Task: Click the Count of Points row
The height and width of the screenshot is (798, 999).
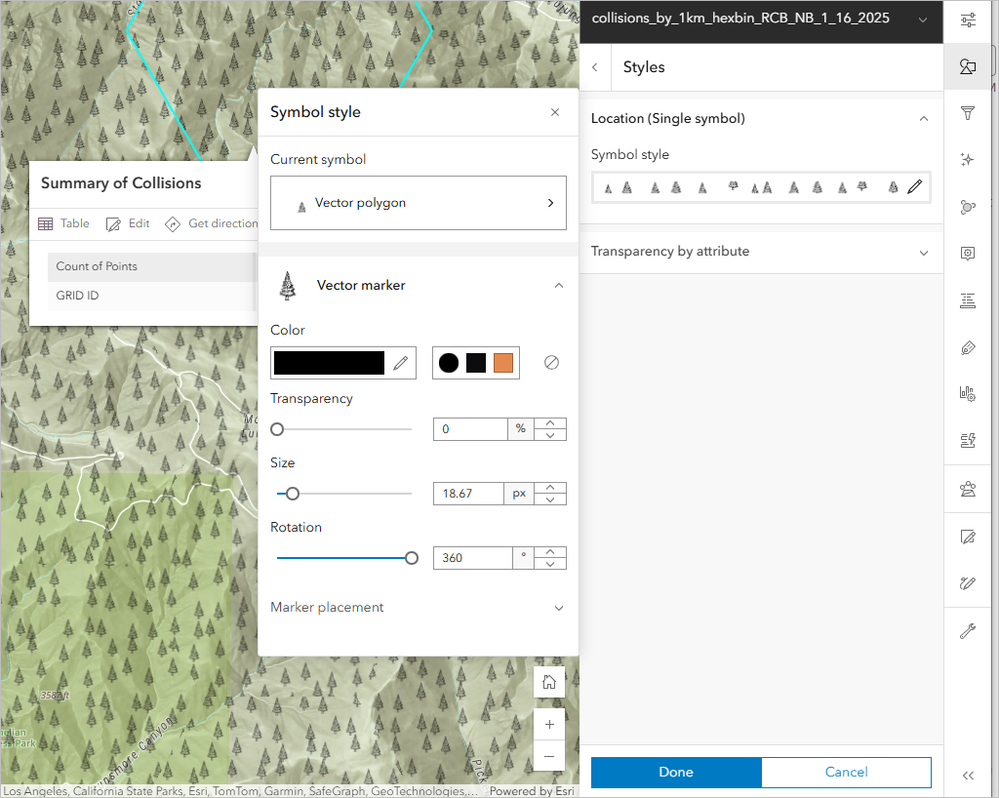Action: point(152,267)
